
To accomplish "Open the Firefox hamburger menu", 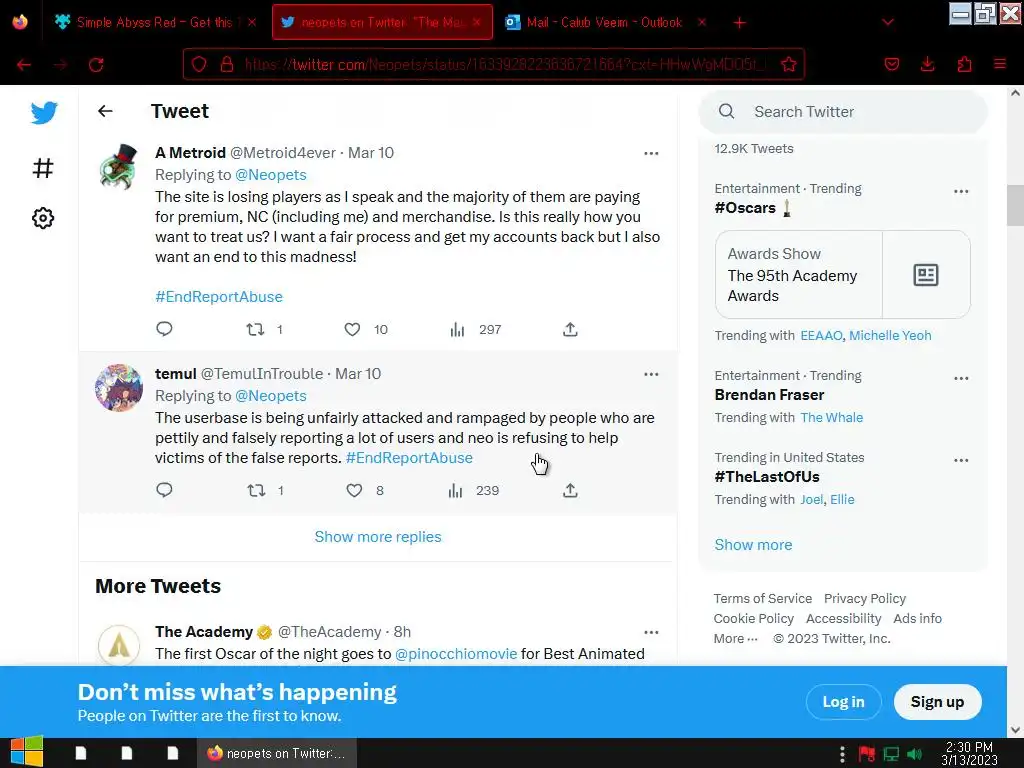I will tap(1000, 64).
